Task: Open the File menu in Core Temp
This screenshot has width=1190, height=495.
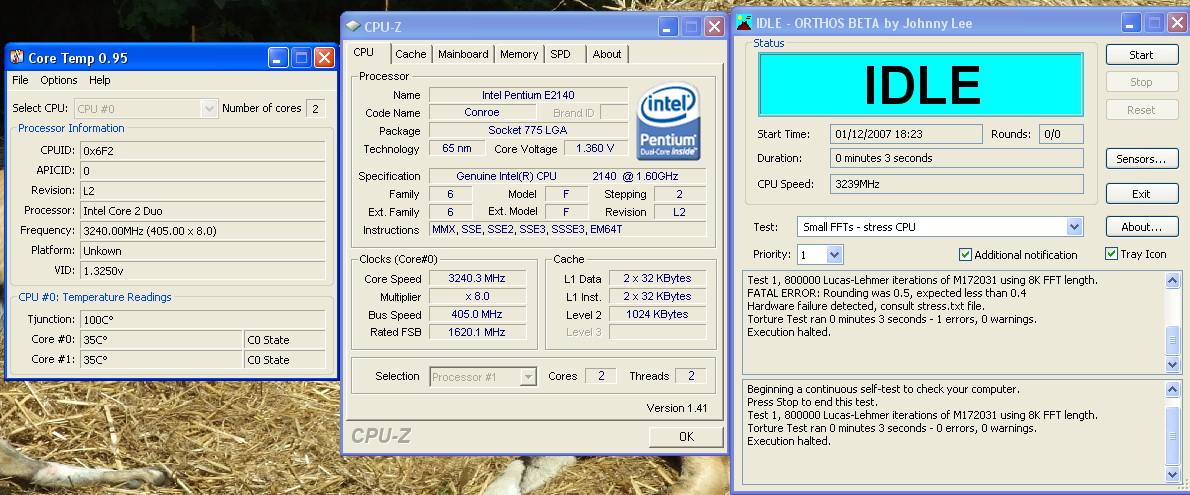Action: click(20, 80)
